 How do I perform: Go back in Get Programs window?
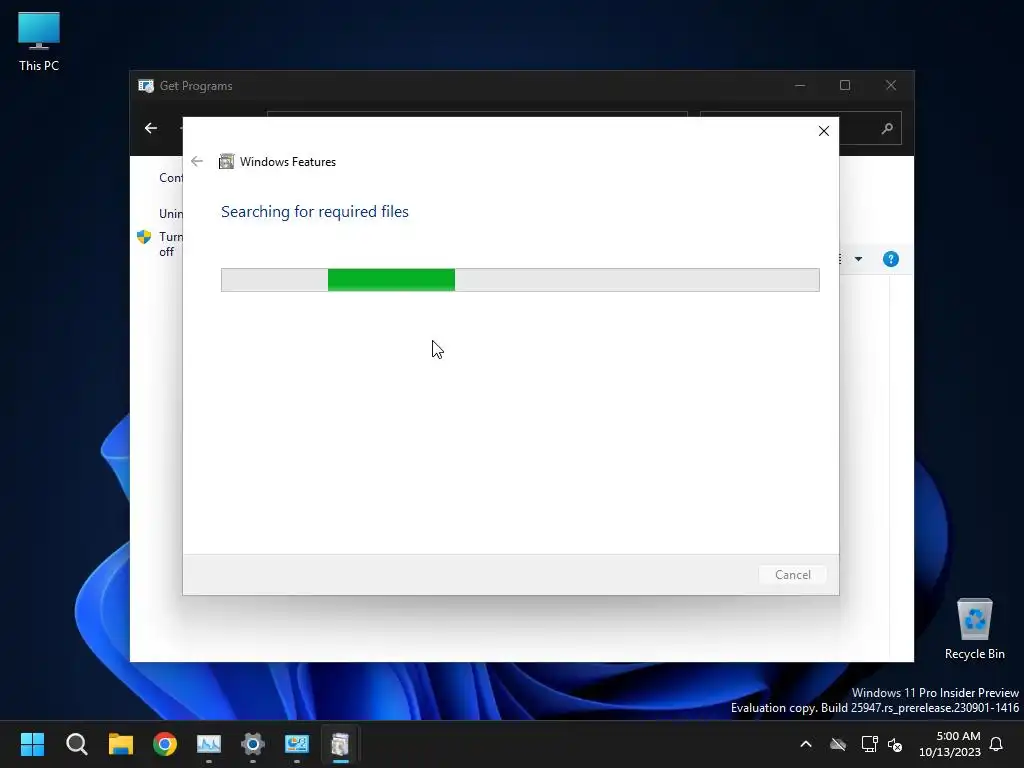click(x=151, y=128)
